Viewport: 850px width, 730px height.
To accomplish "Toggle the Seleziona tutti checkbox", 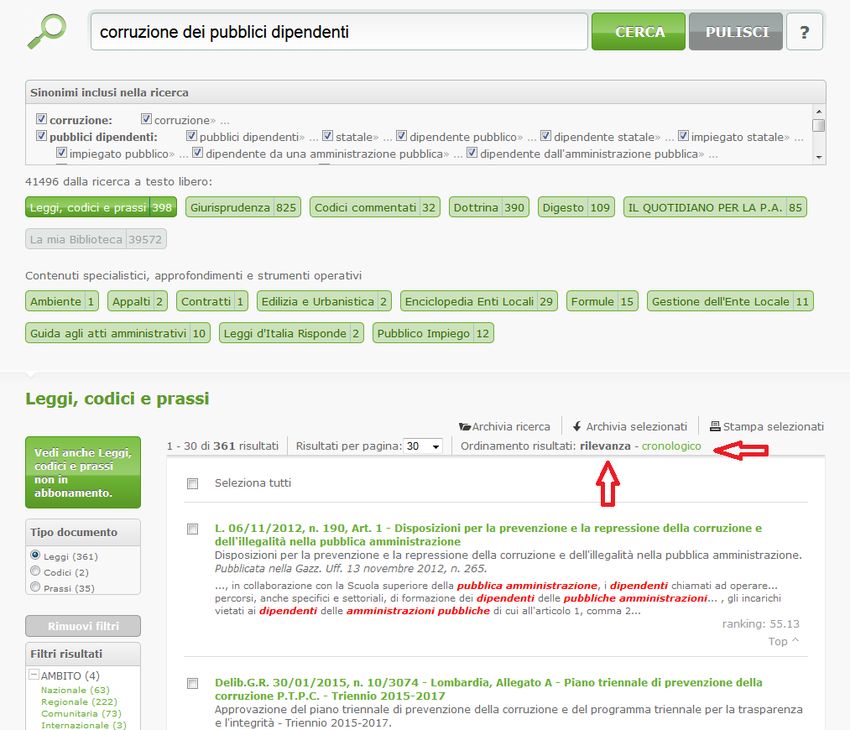I will [193, 484].
